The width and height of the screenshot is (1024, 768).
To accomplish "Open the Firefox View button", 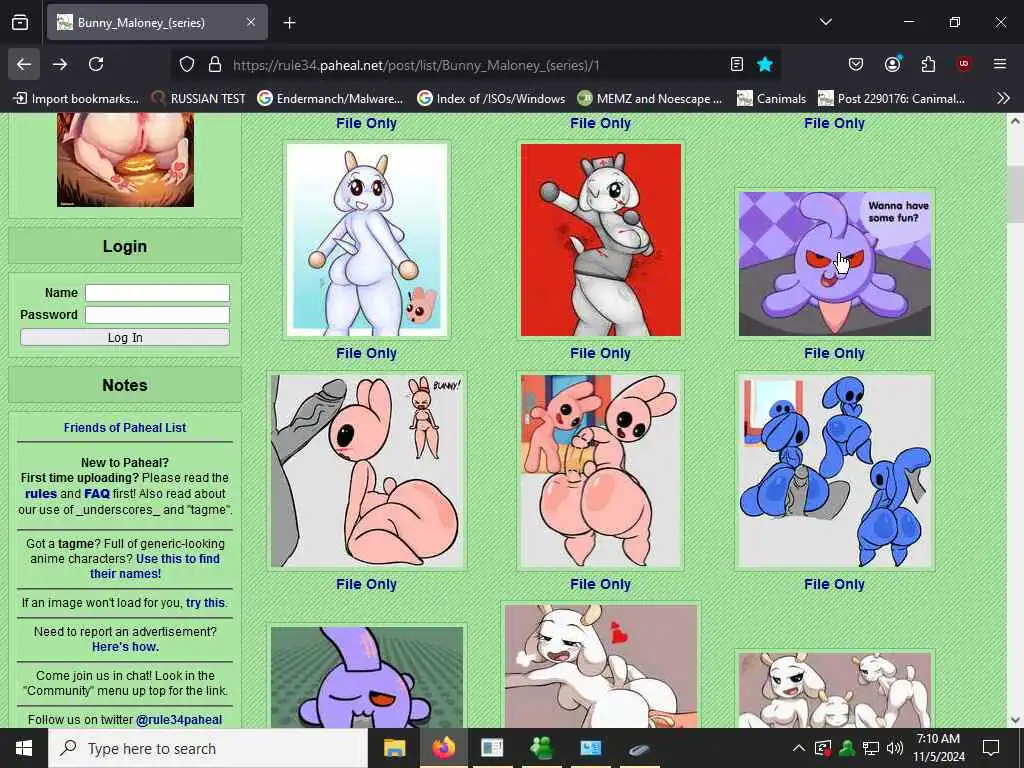I will (x=20, y=22).
